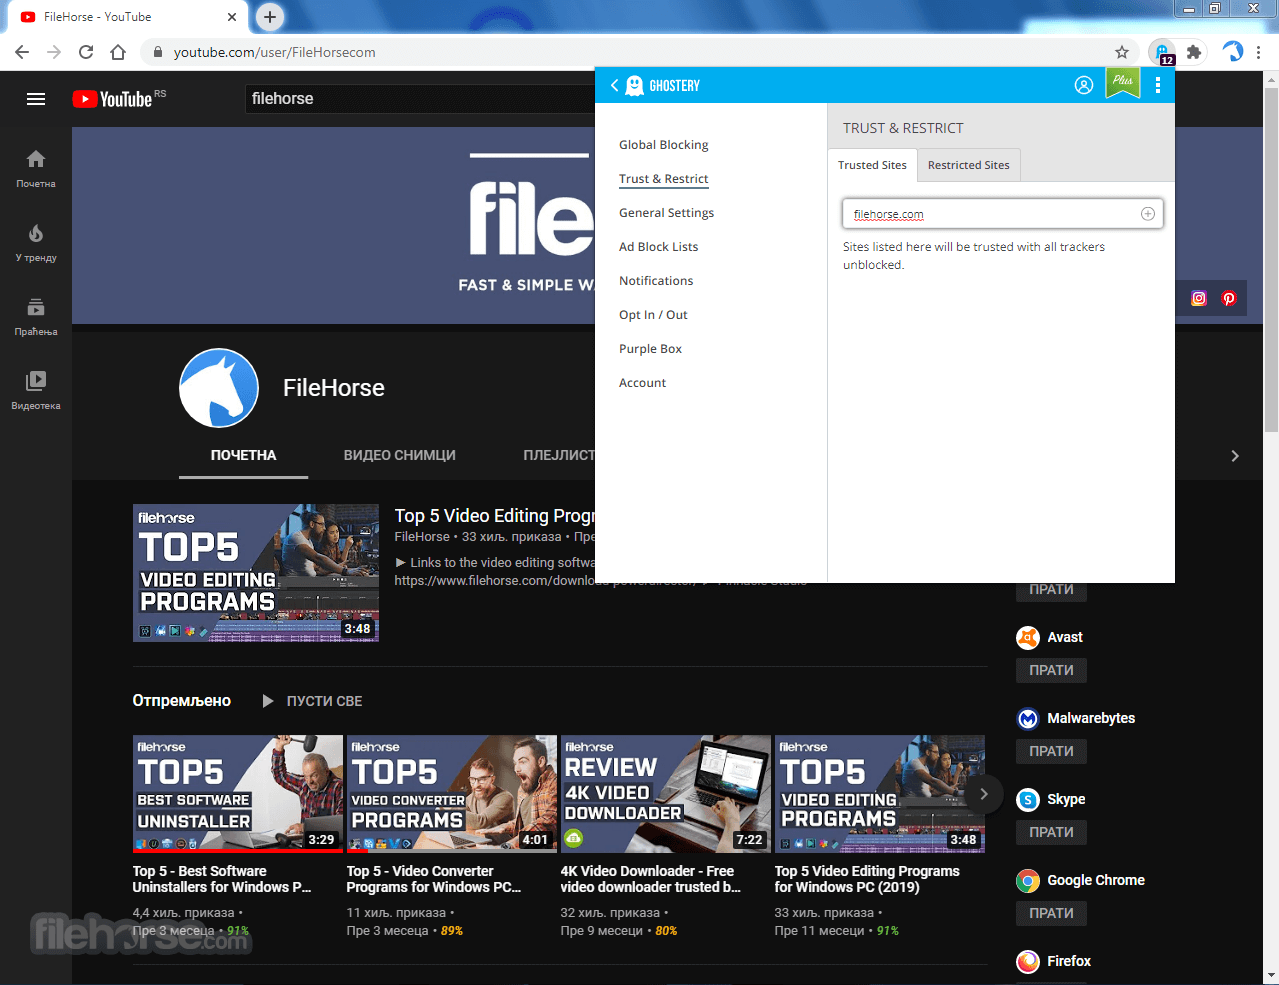This screenshot has width=1279, height=985.
Task: Select the ВИДЕО СНИМЦИ channel tab
Action: point(399,455)
